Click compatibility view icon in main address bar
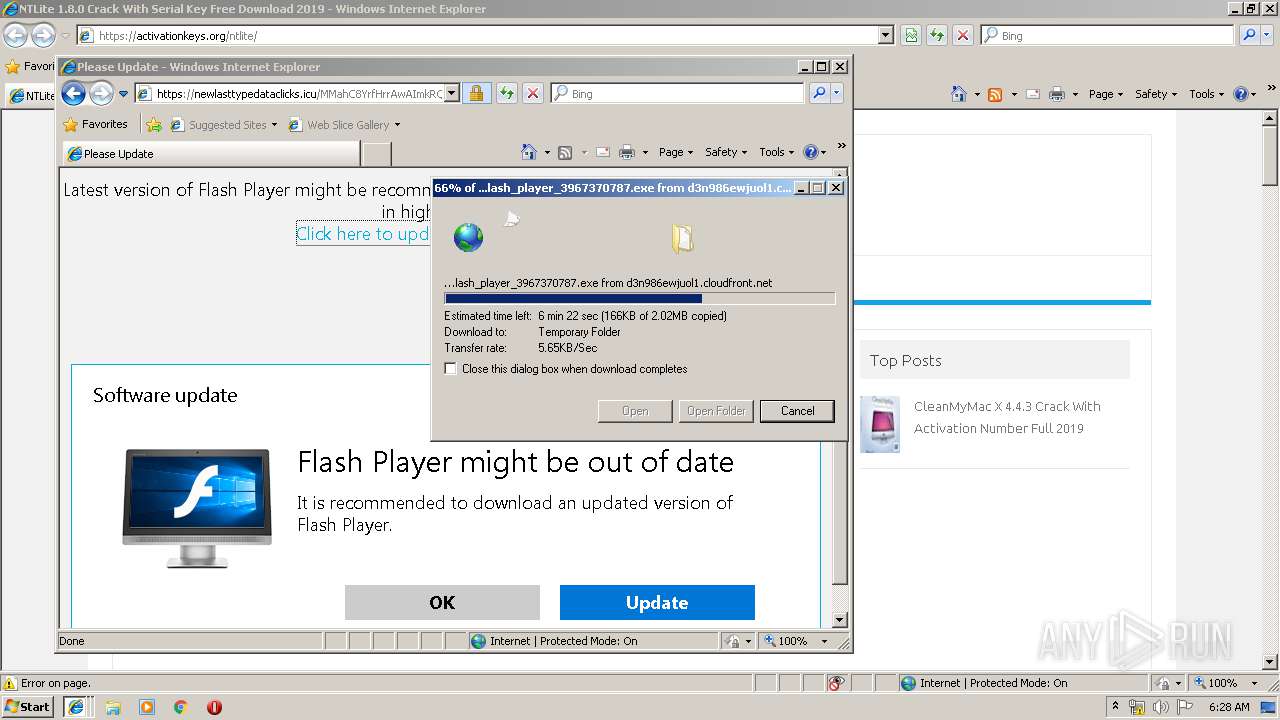 (x=911, y=35)
